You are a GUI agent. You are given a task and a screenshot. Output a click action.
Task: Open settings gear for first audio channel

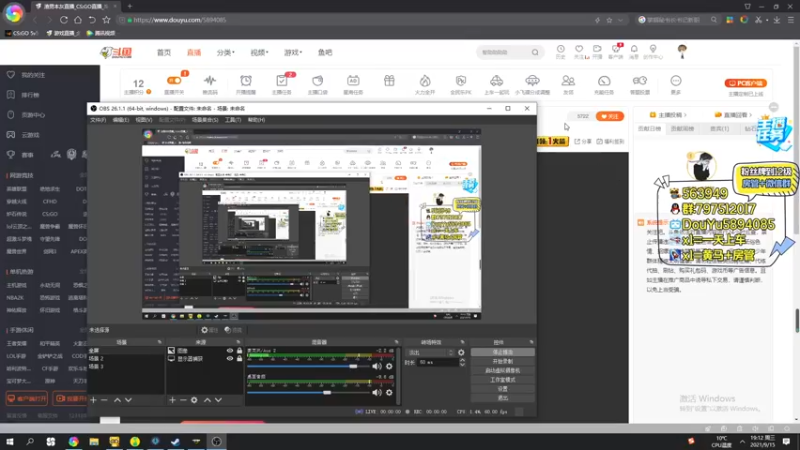point(389,366)
